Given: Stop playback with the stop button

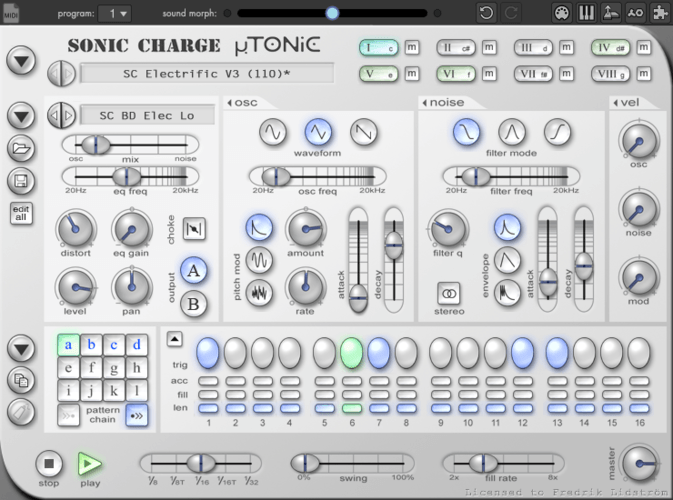Looking at the screenshot, I should point(49,464).
